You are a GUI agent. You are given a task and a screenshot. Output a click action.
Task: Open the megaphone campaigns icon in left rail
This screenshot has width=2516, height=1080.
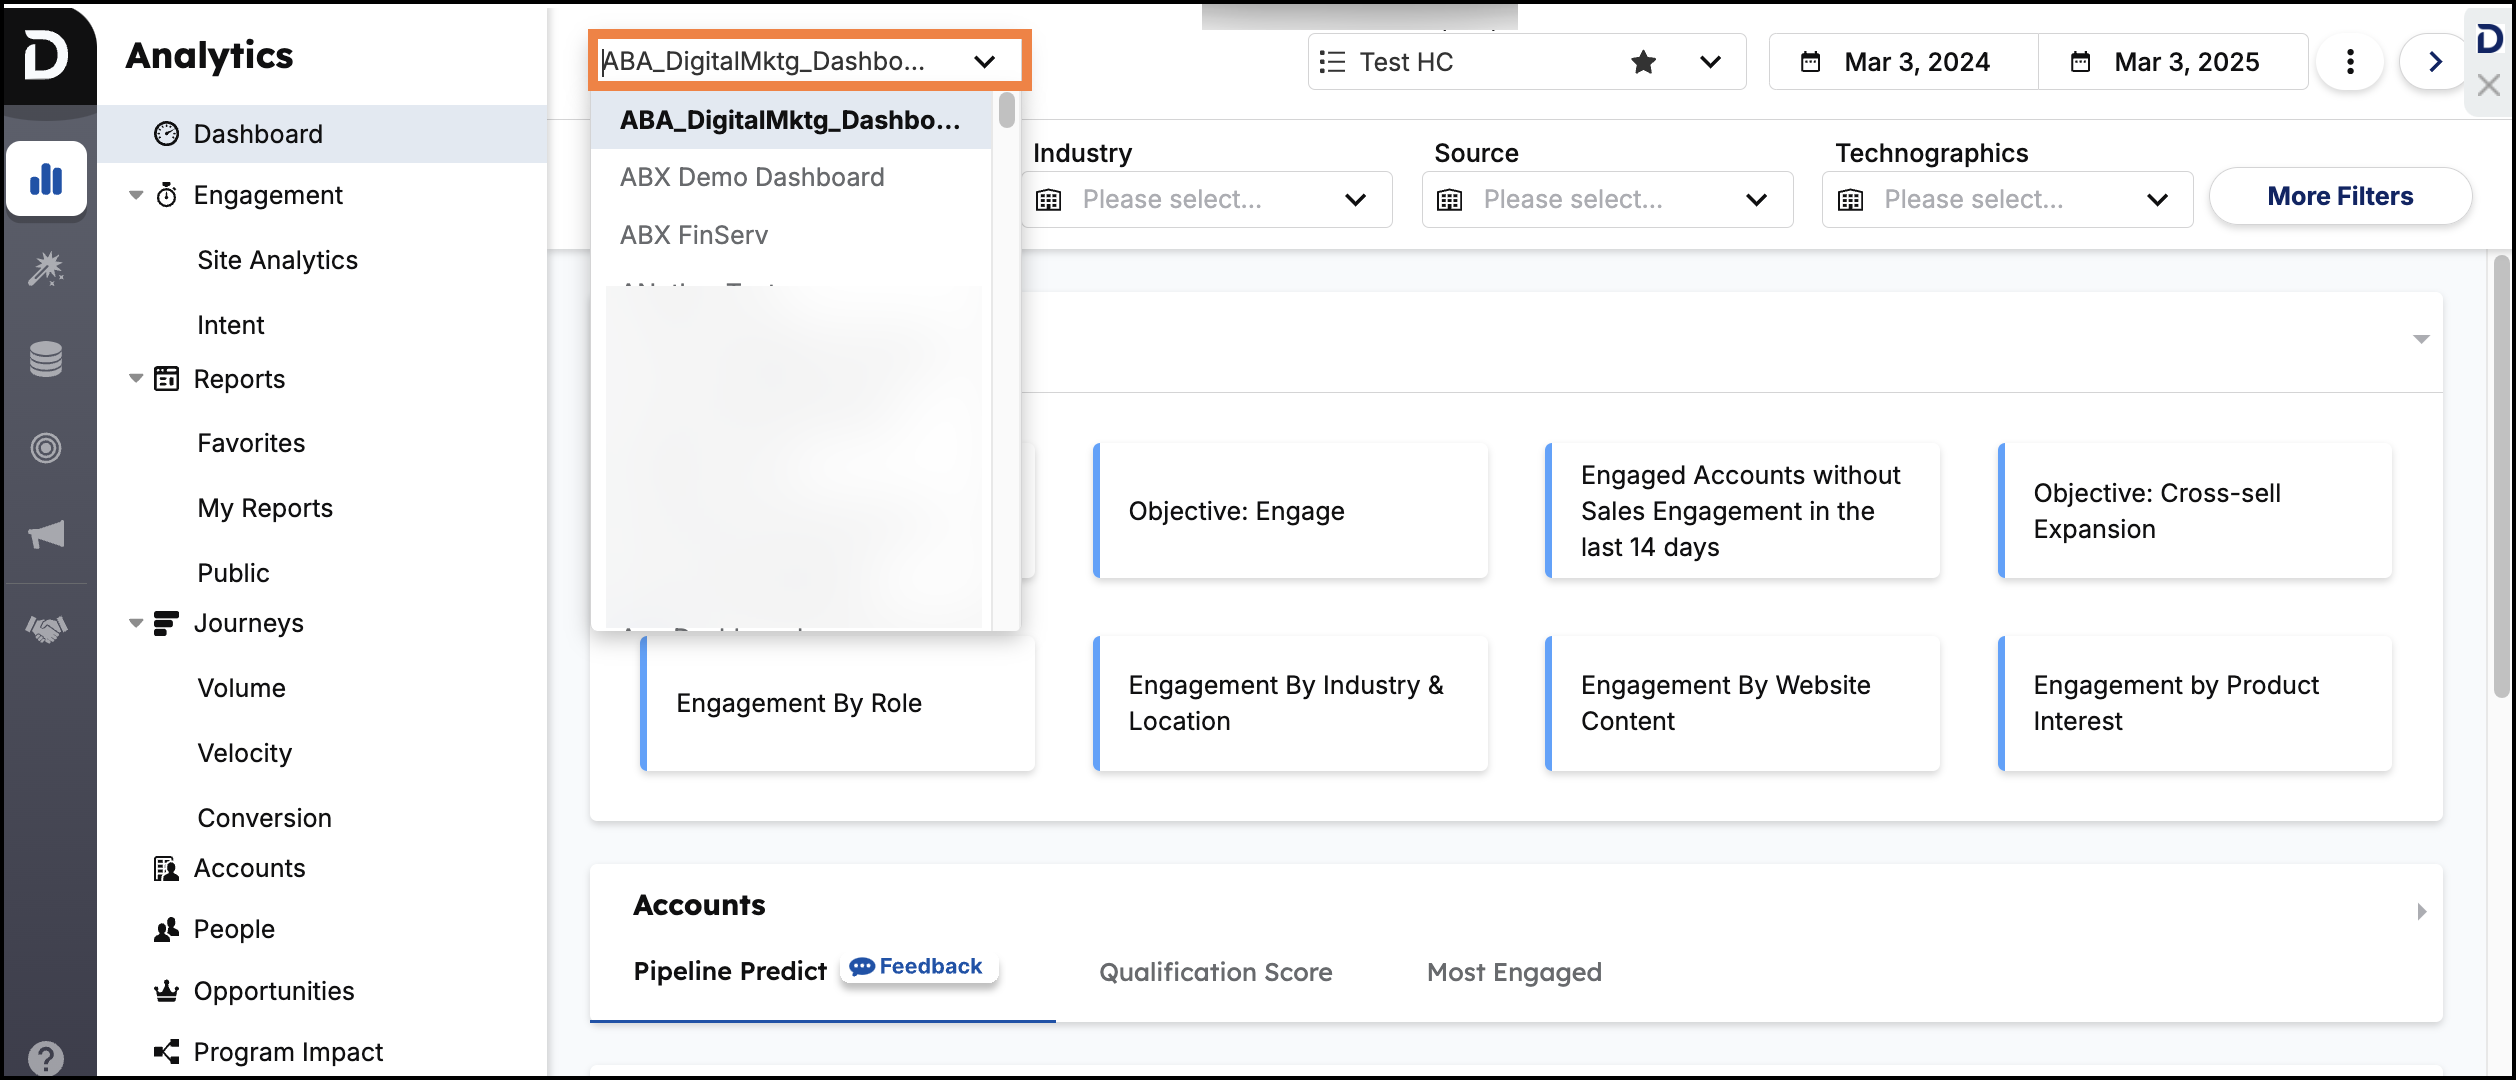pos(46,535)
